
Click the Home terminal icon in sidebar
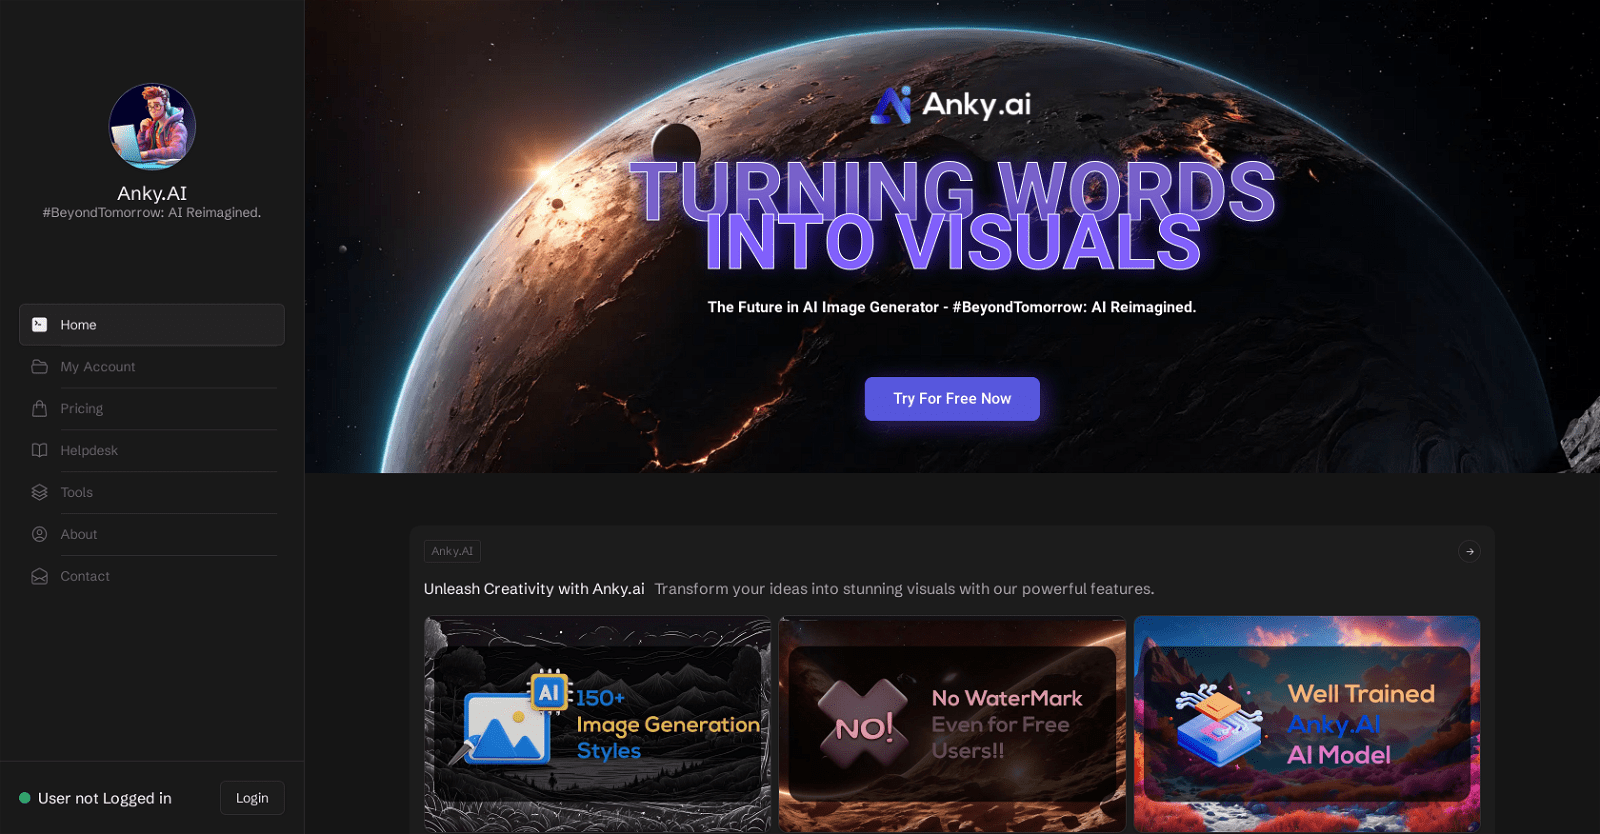40,325
